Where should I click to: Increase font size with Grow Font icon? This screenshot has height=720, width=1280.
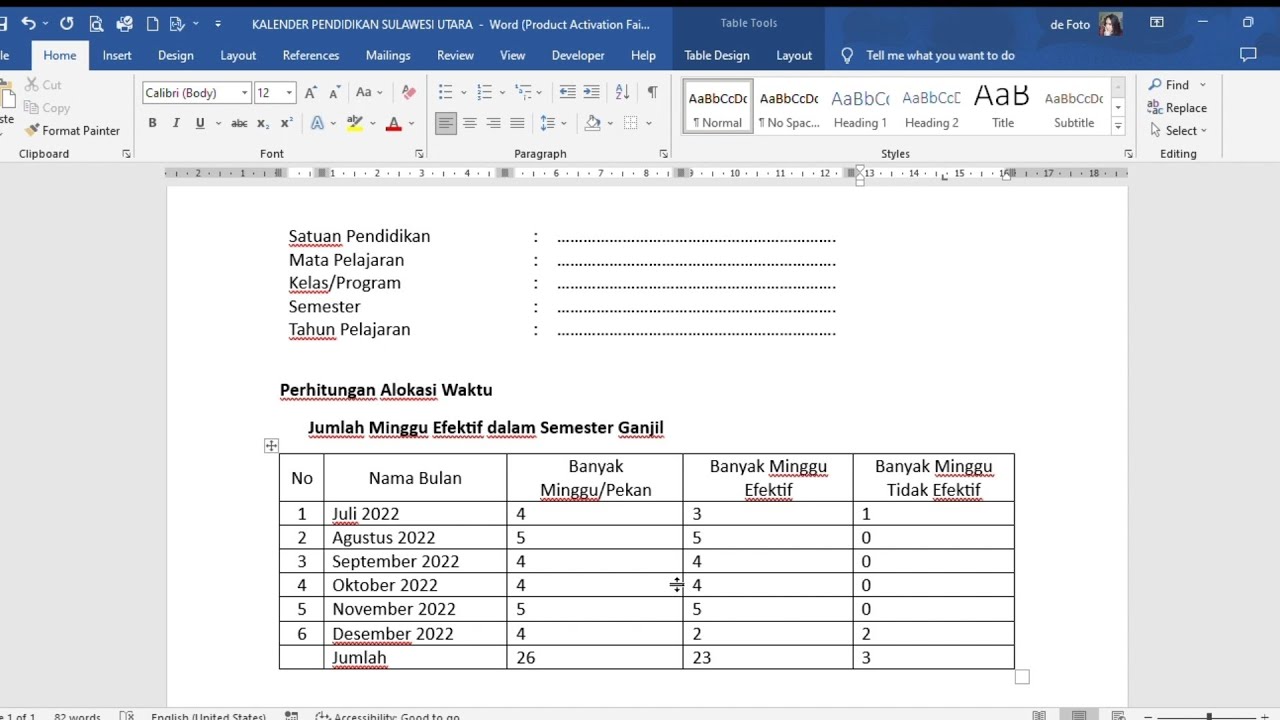pos(311,92)
